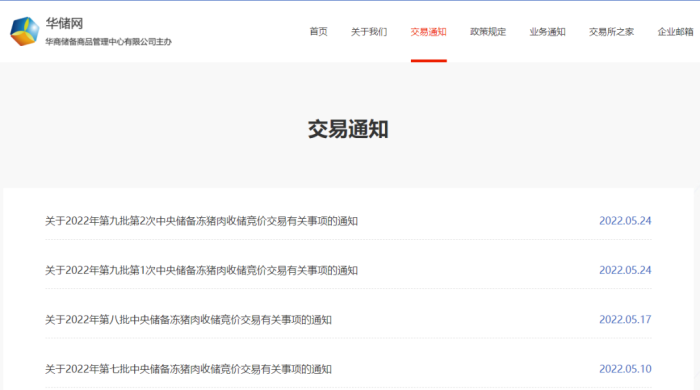This screenshot has width=700, height=390.
Task: Open the 第八批 中央储备冻猪肉 notice
Action: pyautogui.click(x=188, y=320)
